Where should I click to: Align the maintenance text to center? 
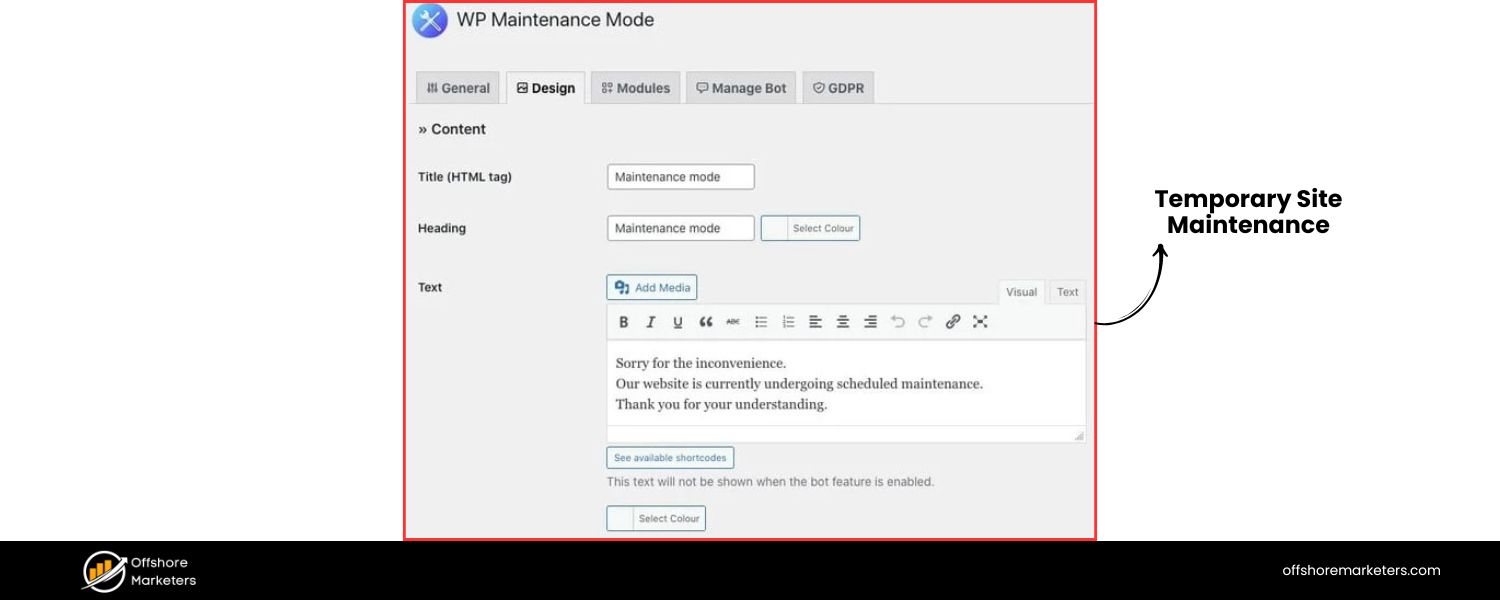(843, 322)
